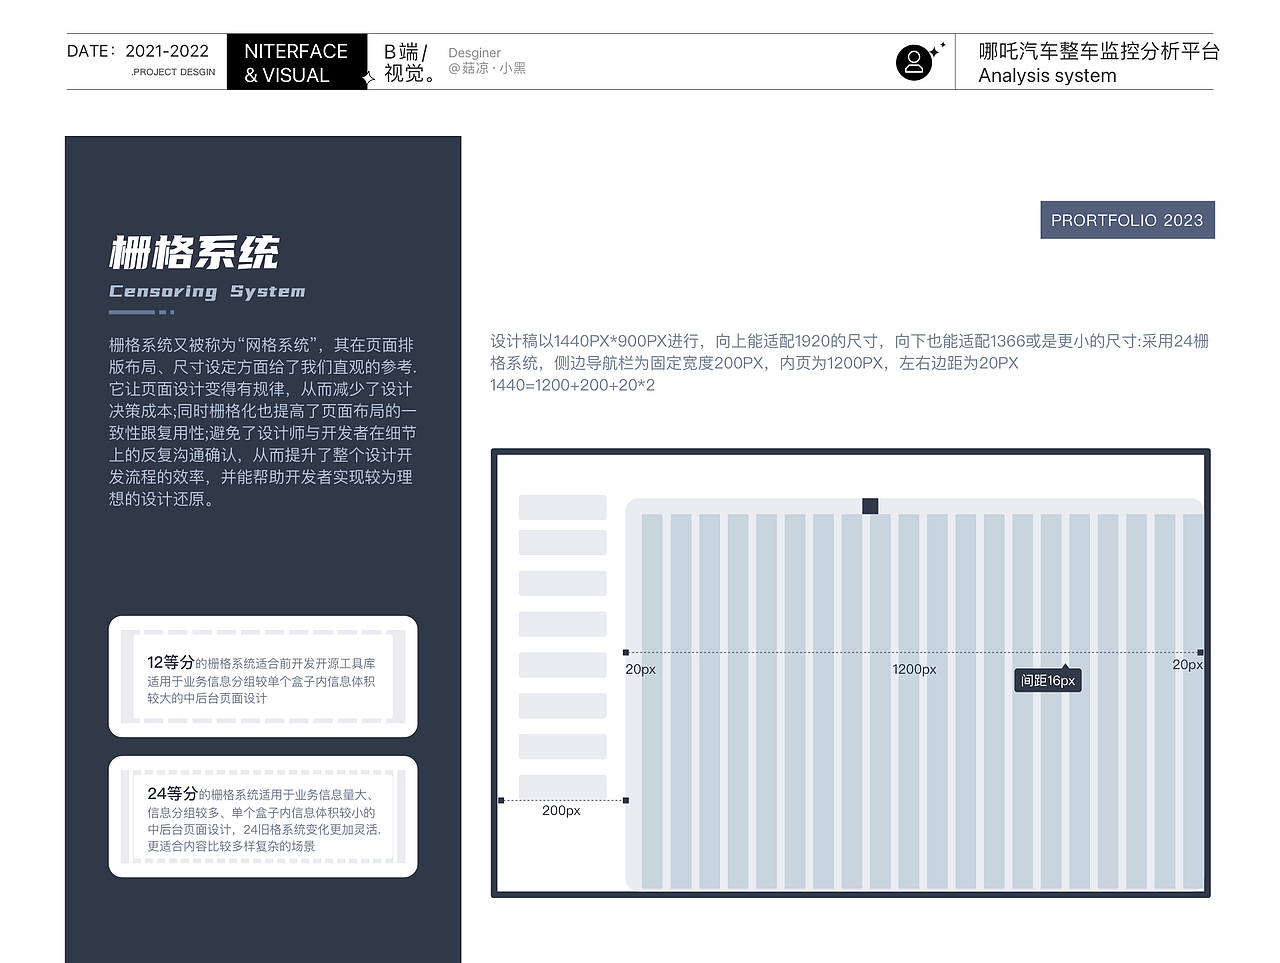The height and width of the screenshot is (963, 1280).
Task: Click the 'DATE: 2021-2022' header text
Action: tap(136, 50)
